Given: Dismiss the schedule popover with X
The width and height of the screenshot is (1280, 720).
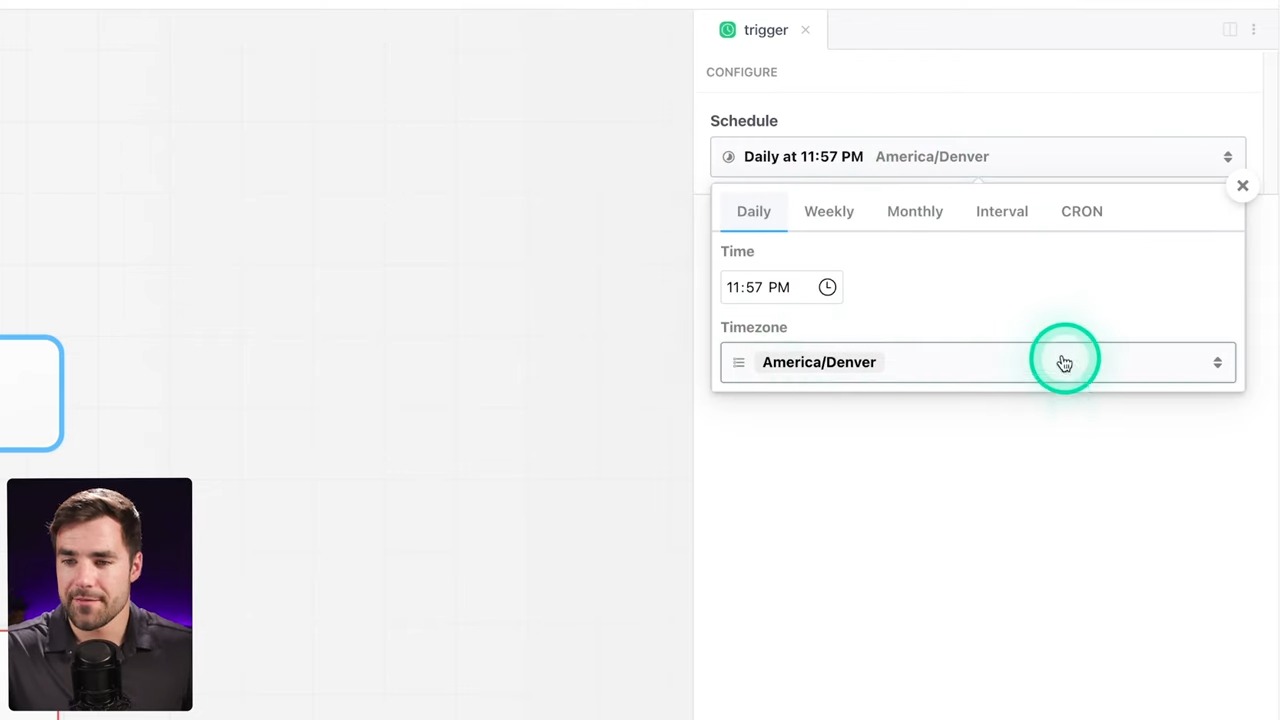Looking at the screenshot, I should (x=1242, y=186).
